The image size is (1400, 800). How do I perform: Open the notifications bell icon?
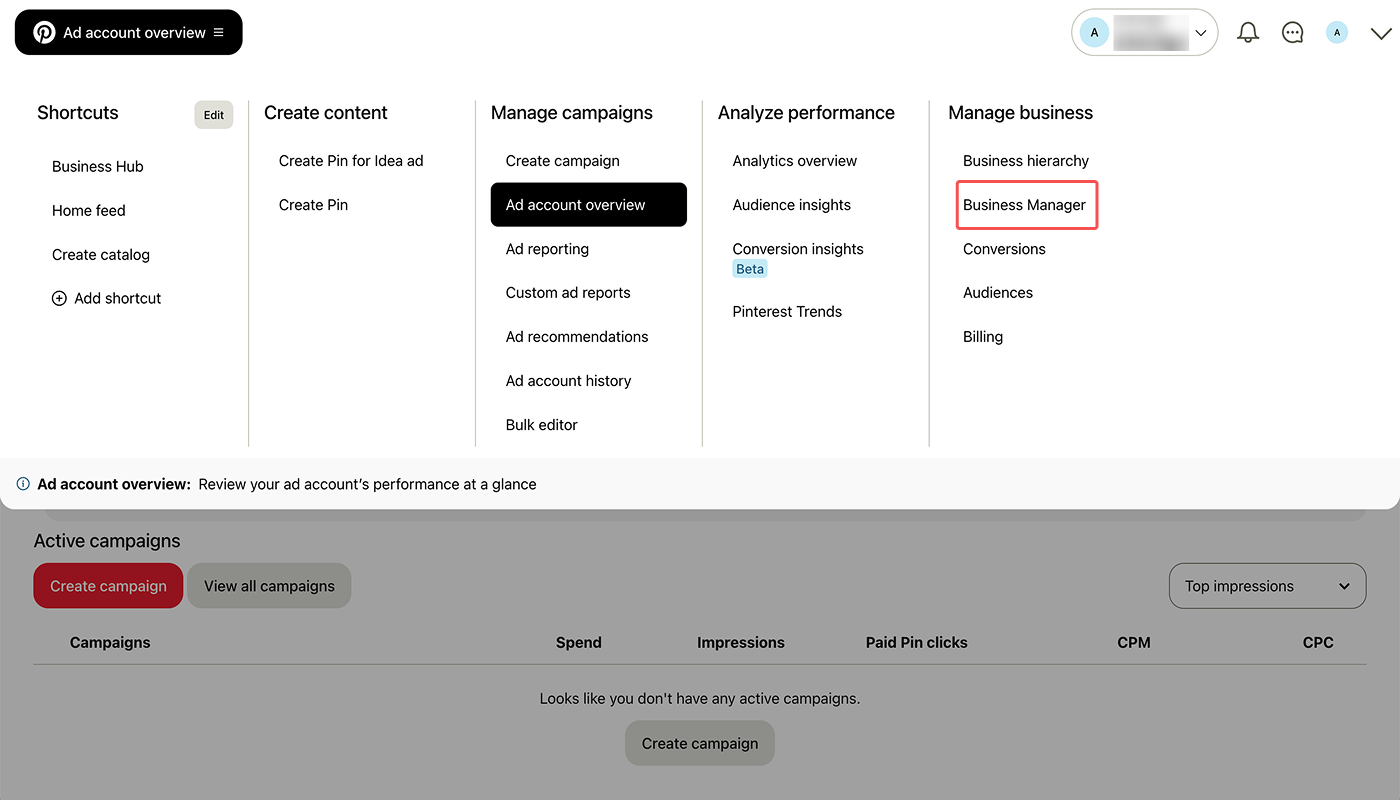(1248, 33)
